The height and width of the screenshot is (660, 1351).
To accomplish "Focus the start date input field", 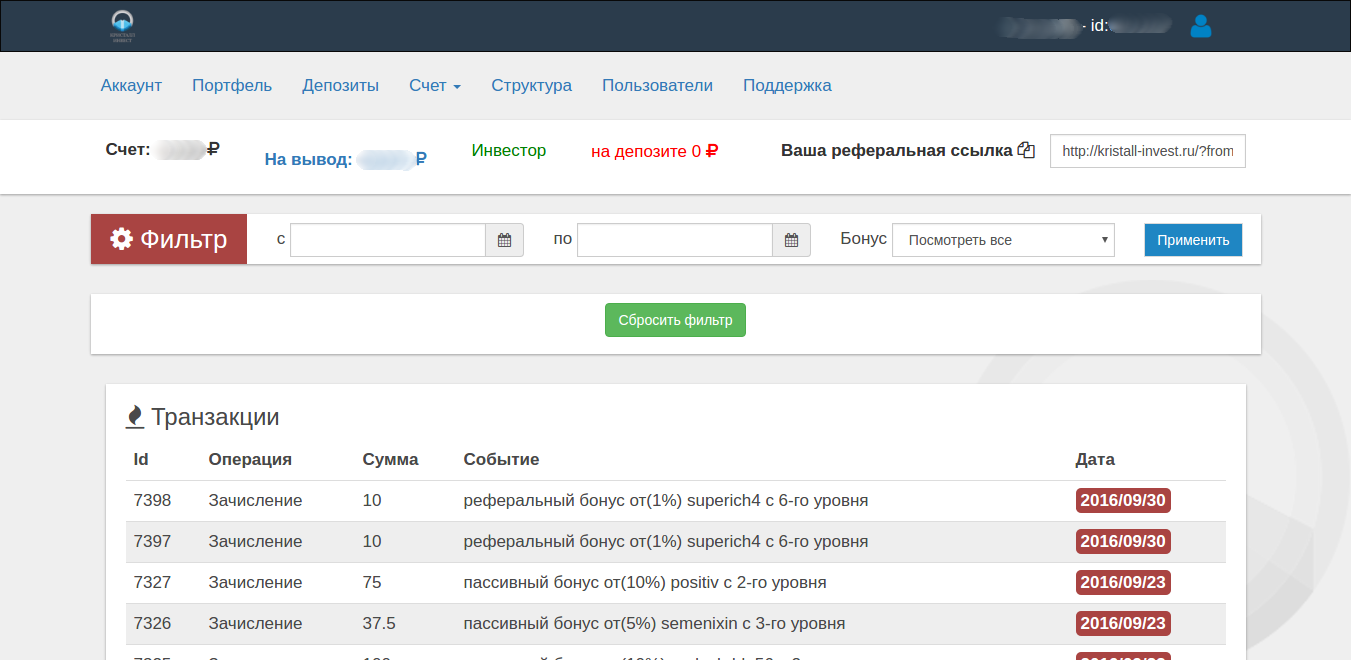I will 388,240.
